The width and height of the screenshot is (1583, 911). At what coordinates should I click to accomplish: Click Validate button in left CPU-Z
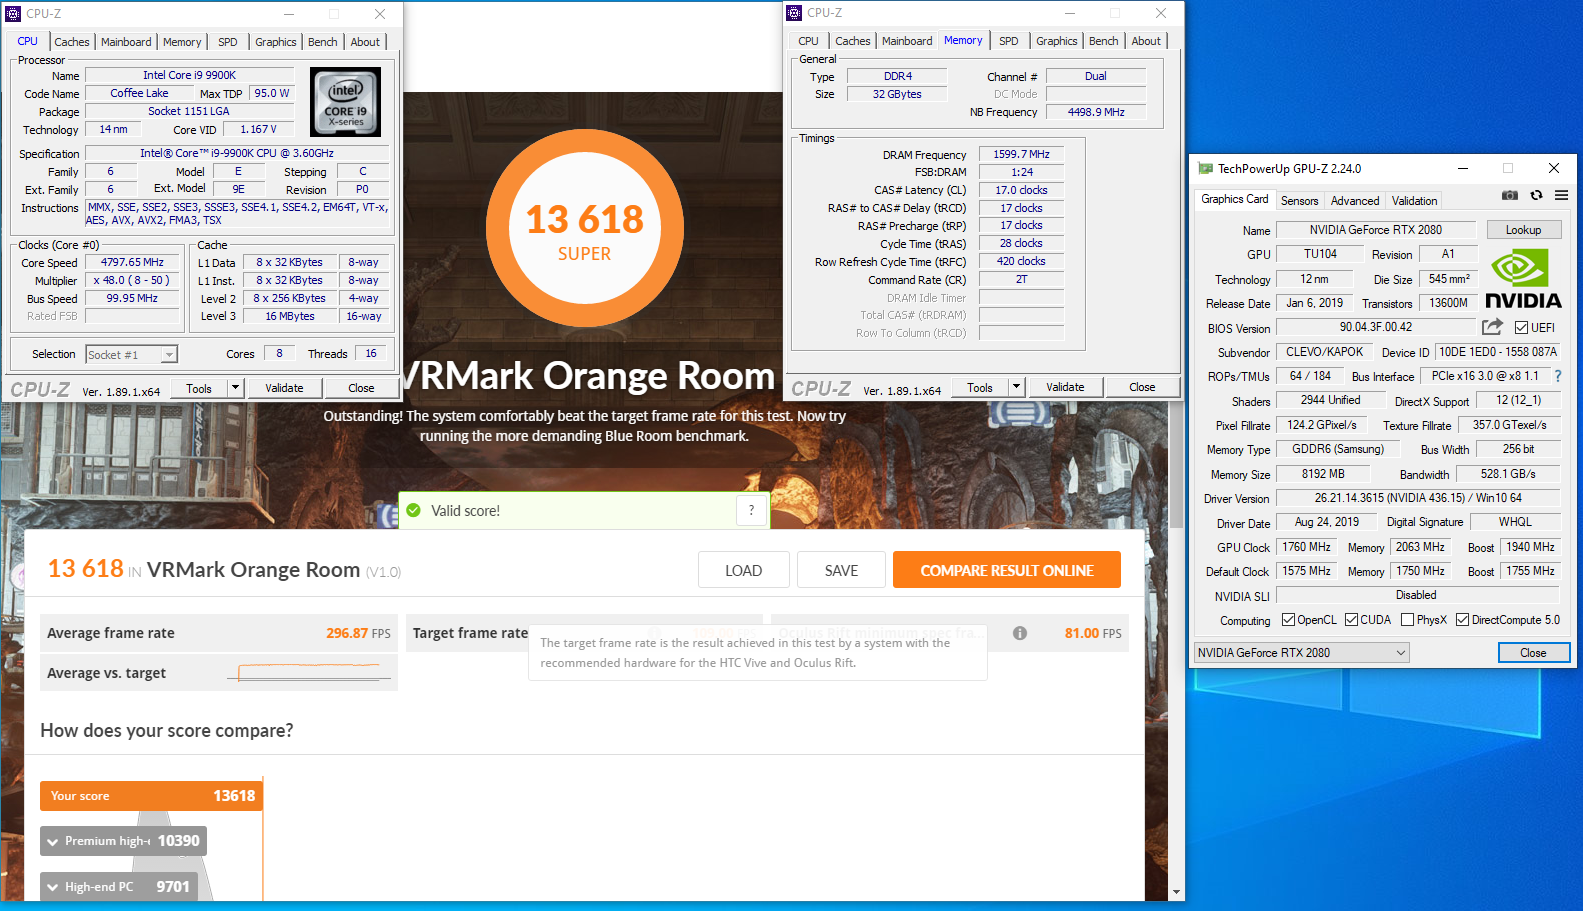pos(284,388)
